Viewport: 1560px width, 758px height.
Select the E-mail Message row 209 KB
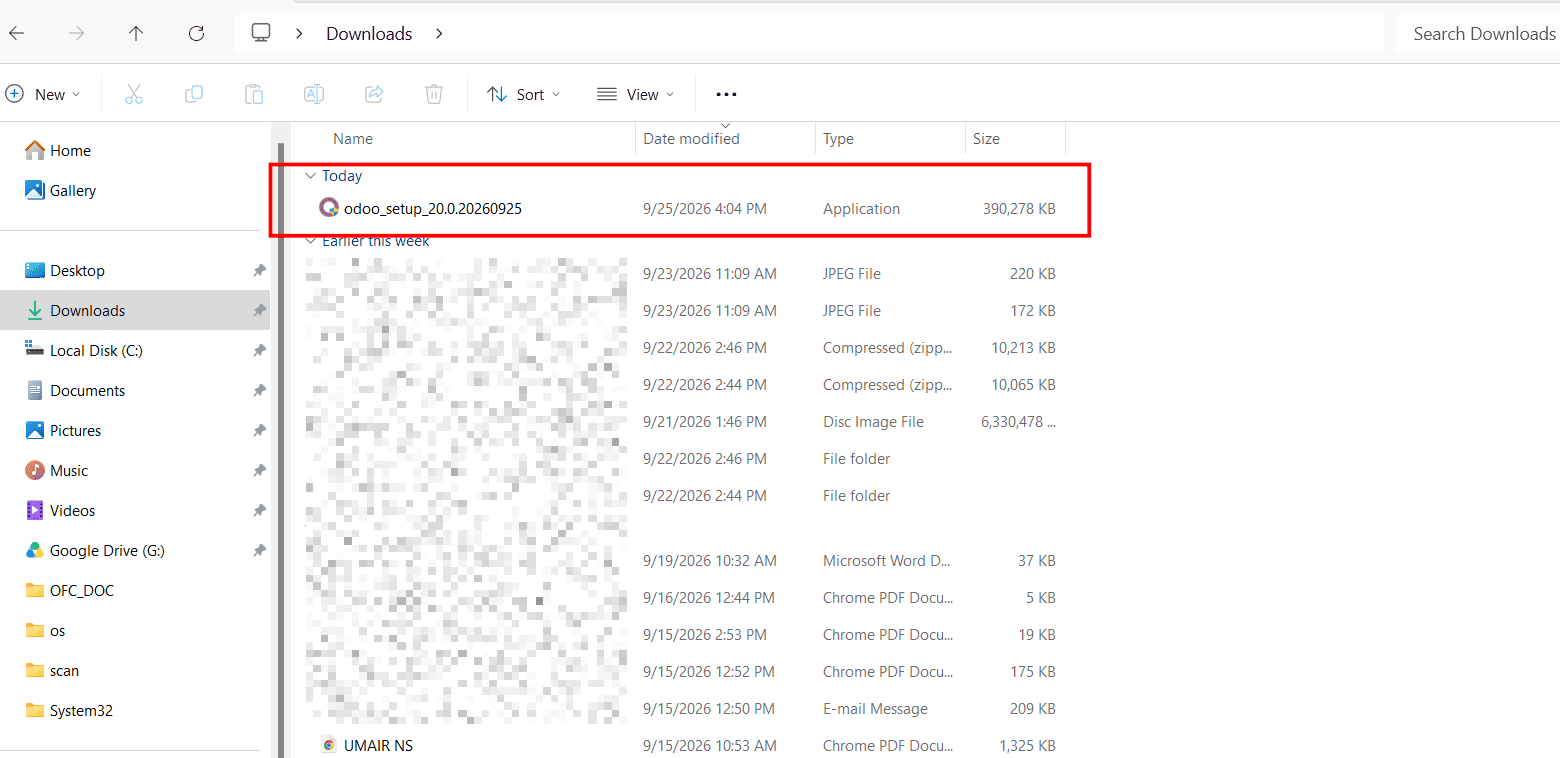tap(683, 709)
